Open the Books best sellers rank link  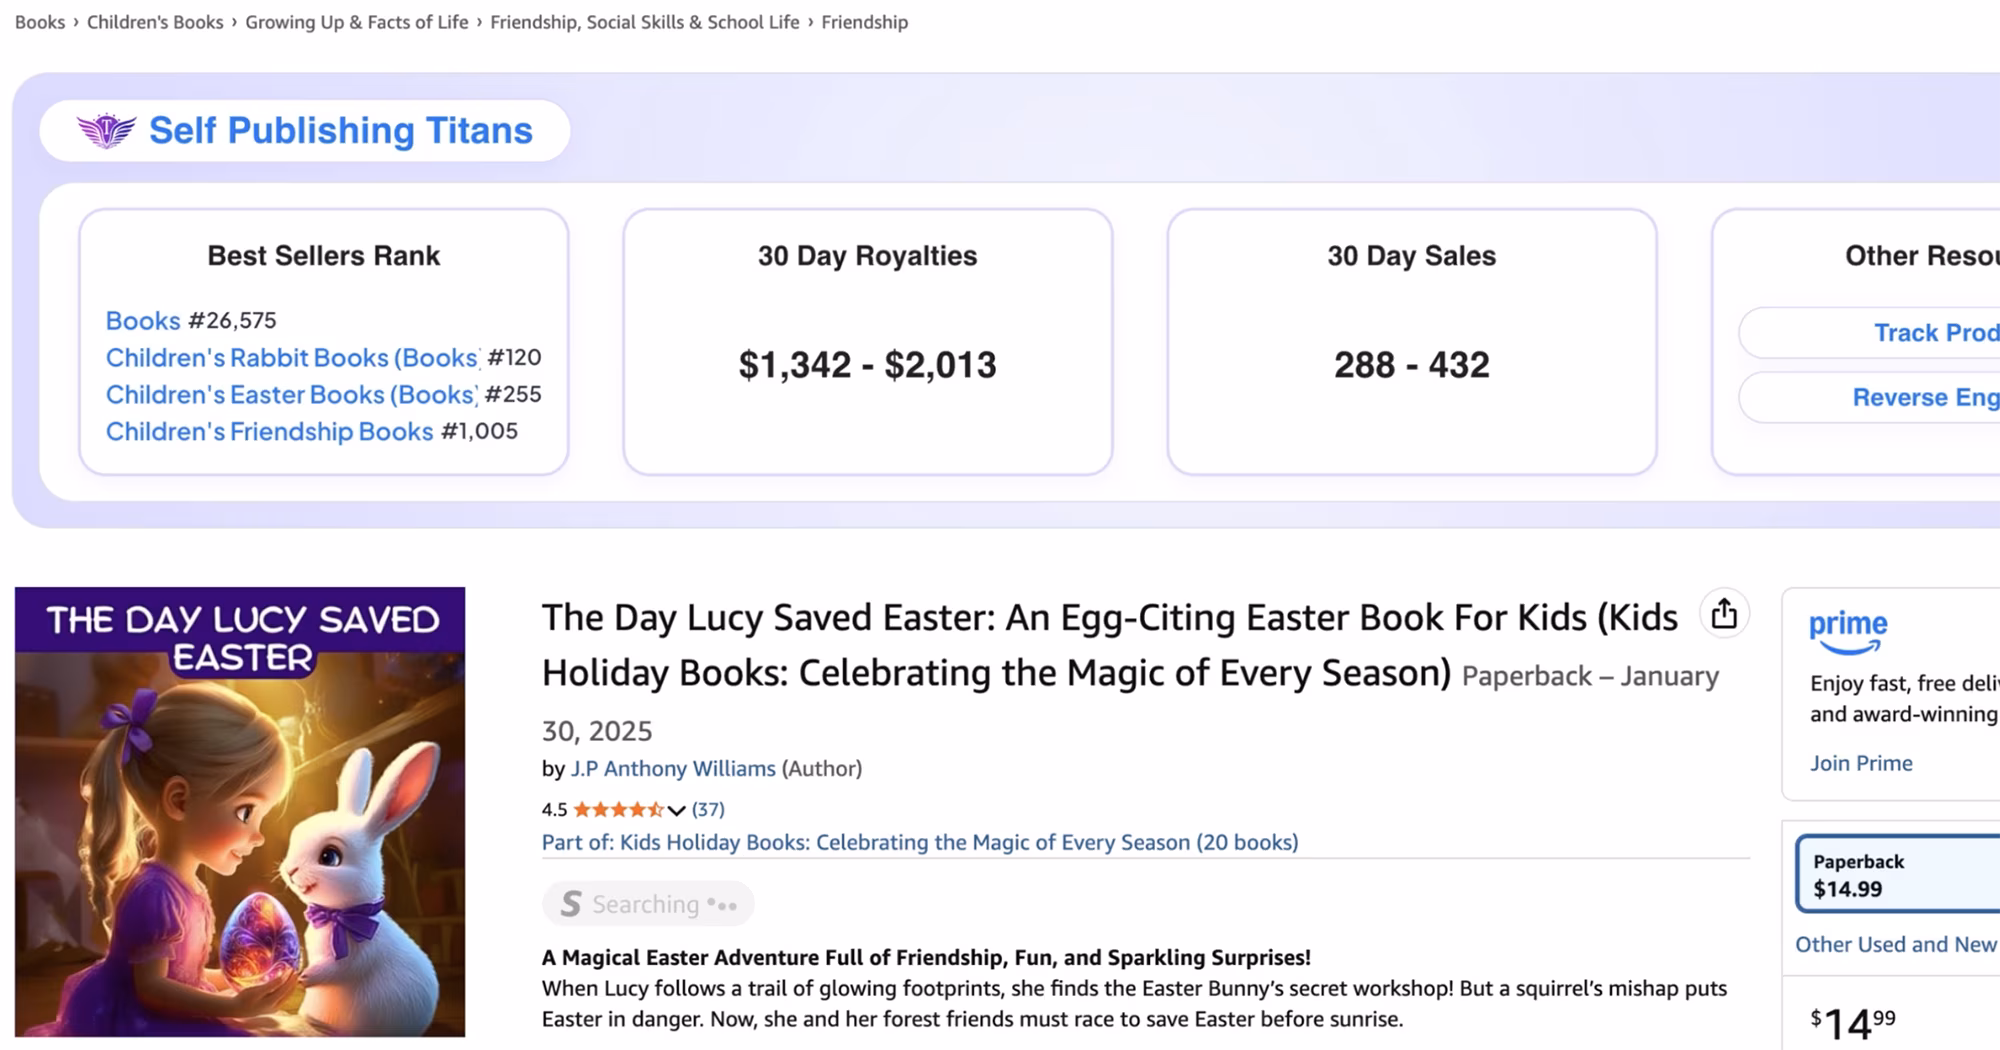143,320
